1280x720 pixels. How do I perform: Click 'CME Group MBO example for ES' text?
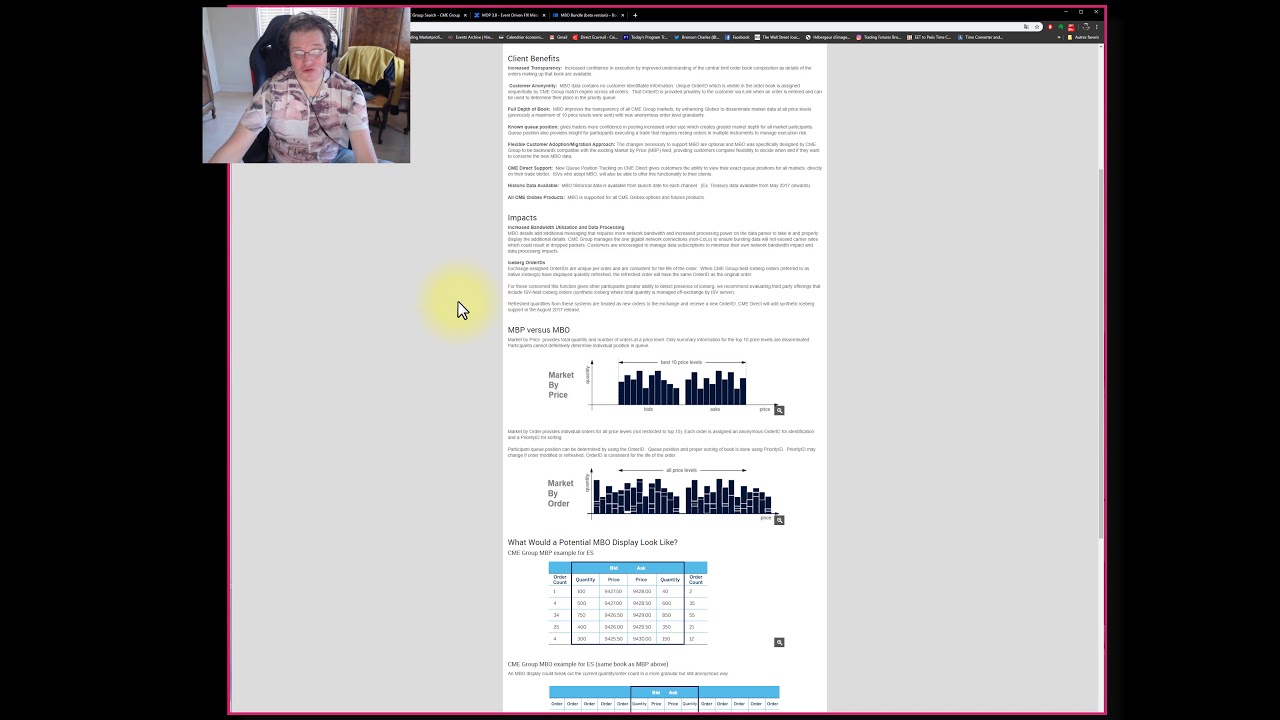click(587, 664)
